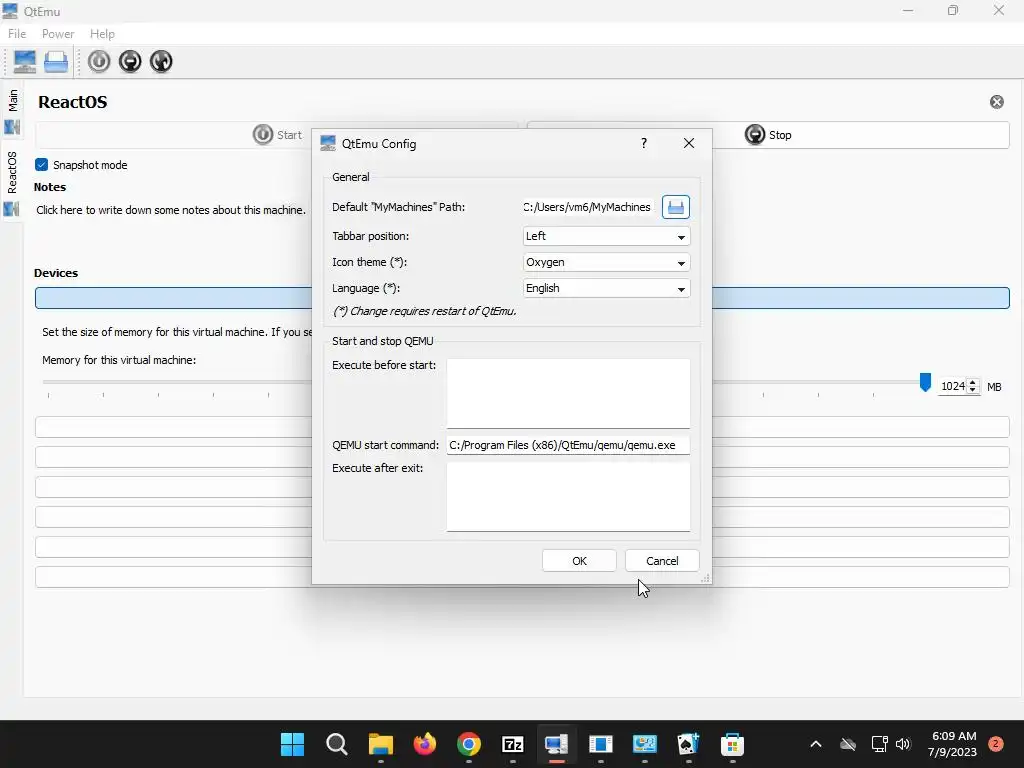Open taskbar Search
The height and width of the screenshot is (768, 1024).
click(x=336, y=744)
